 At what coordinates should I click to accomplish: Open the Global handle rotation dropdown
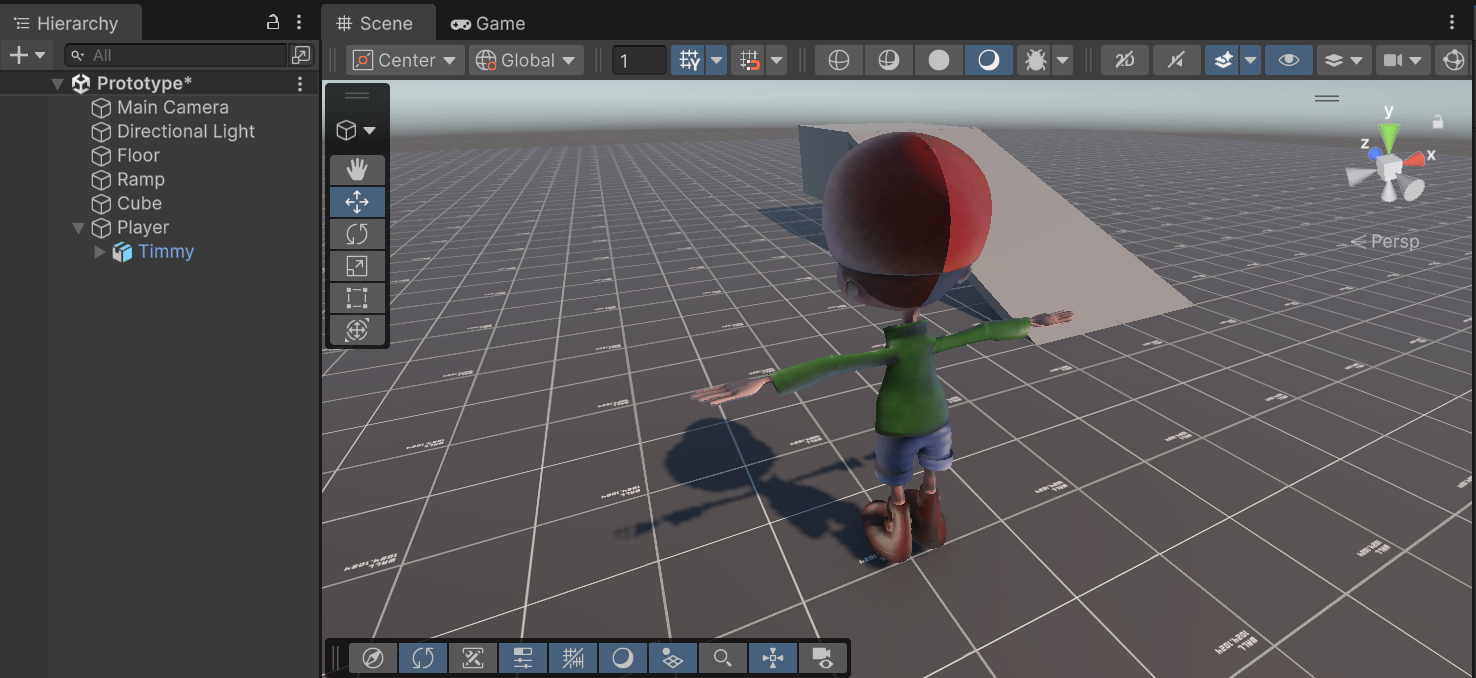click(x=528, y=60)
